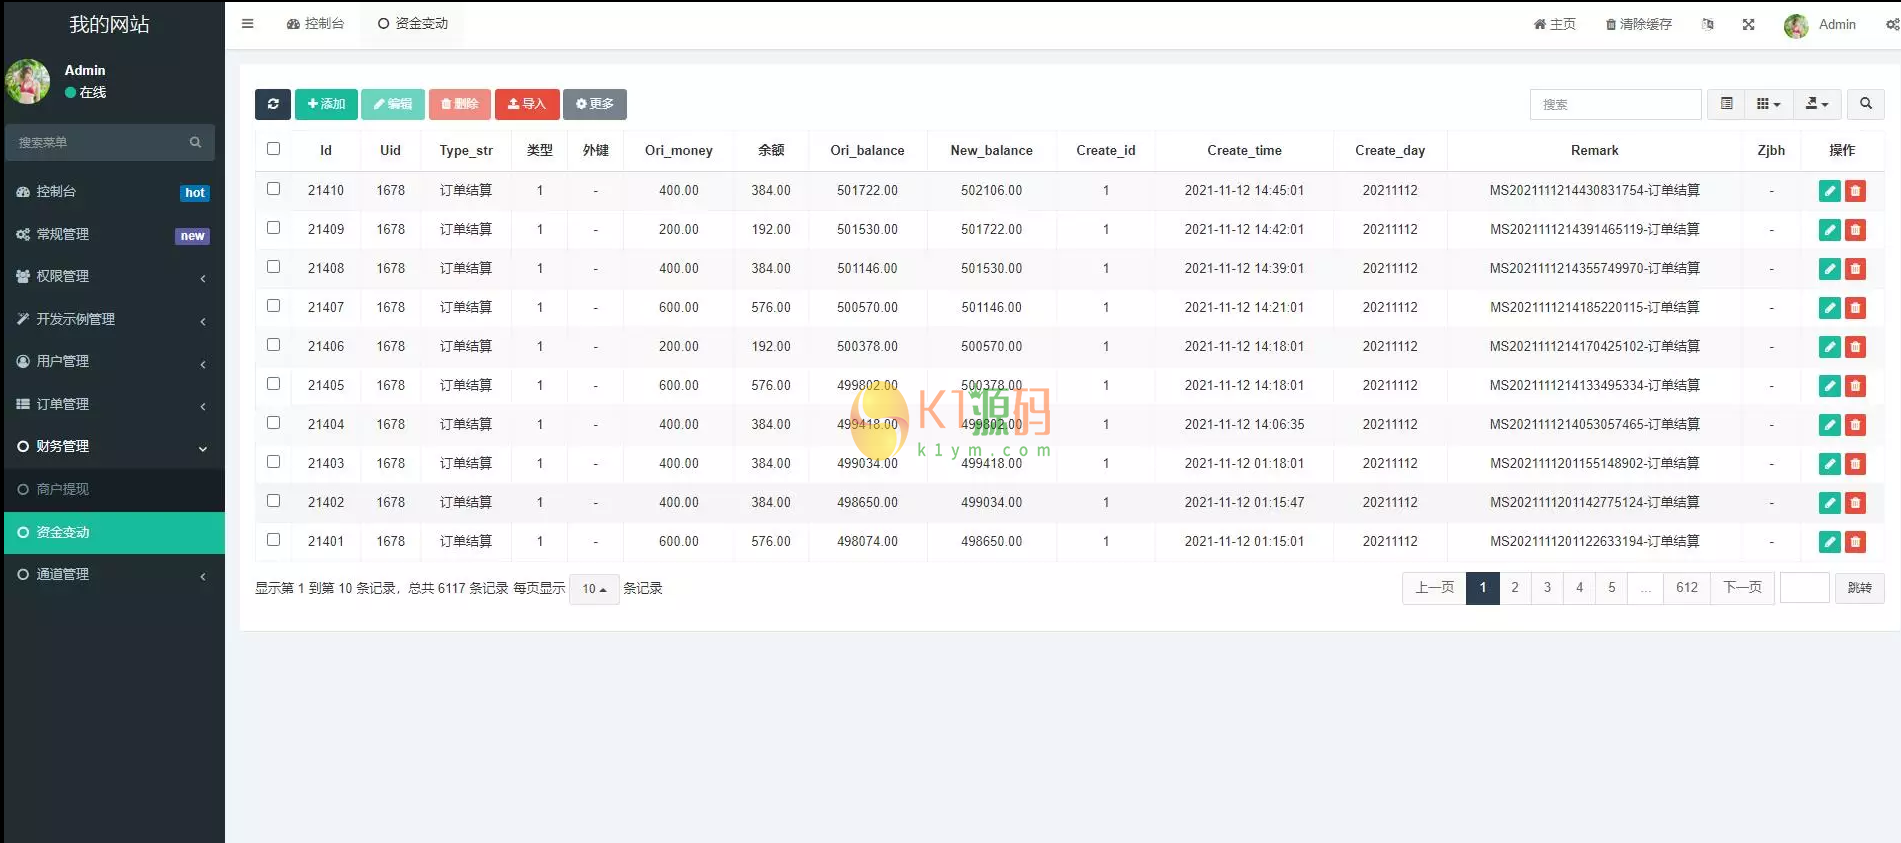Click the sidebar hamburger menu toggle
The height and width of the screenshot is (843, 1901).
pos(247,24)
